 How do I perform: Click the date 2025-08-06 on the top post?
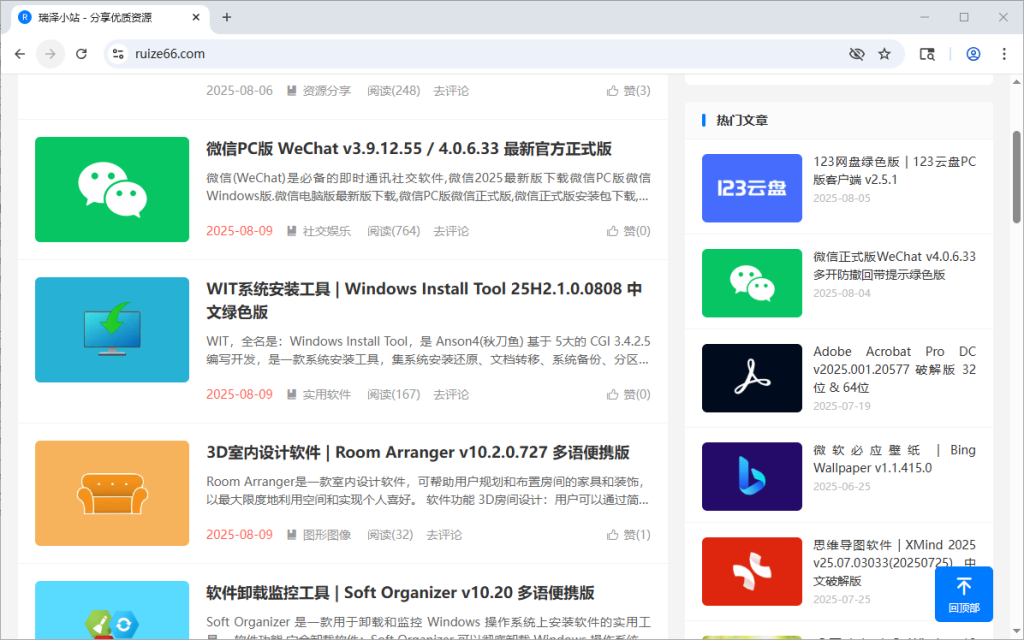(239, 91)
